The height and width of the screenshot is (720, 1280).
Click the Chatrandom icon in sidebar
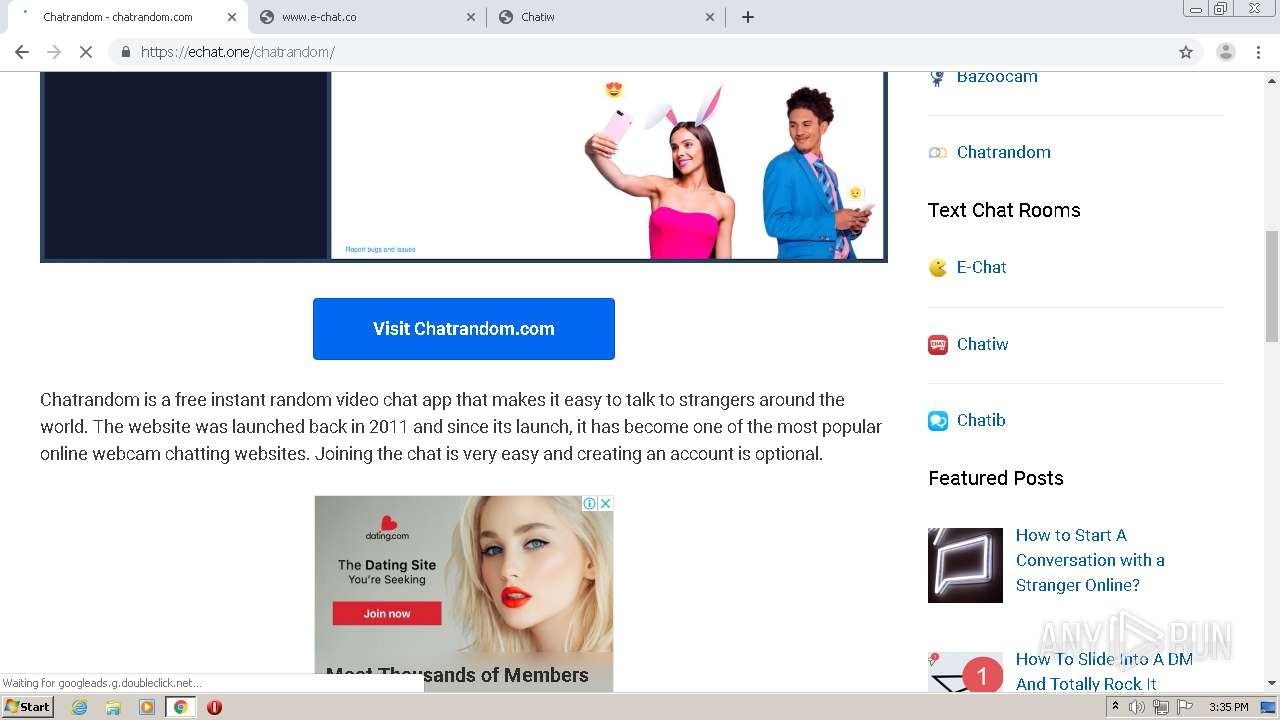pos(937,153)
